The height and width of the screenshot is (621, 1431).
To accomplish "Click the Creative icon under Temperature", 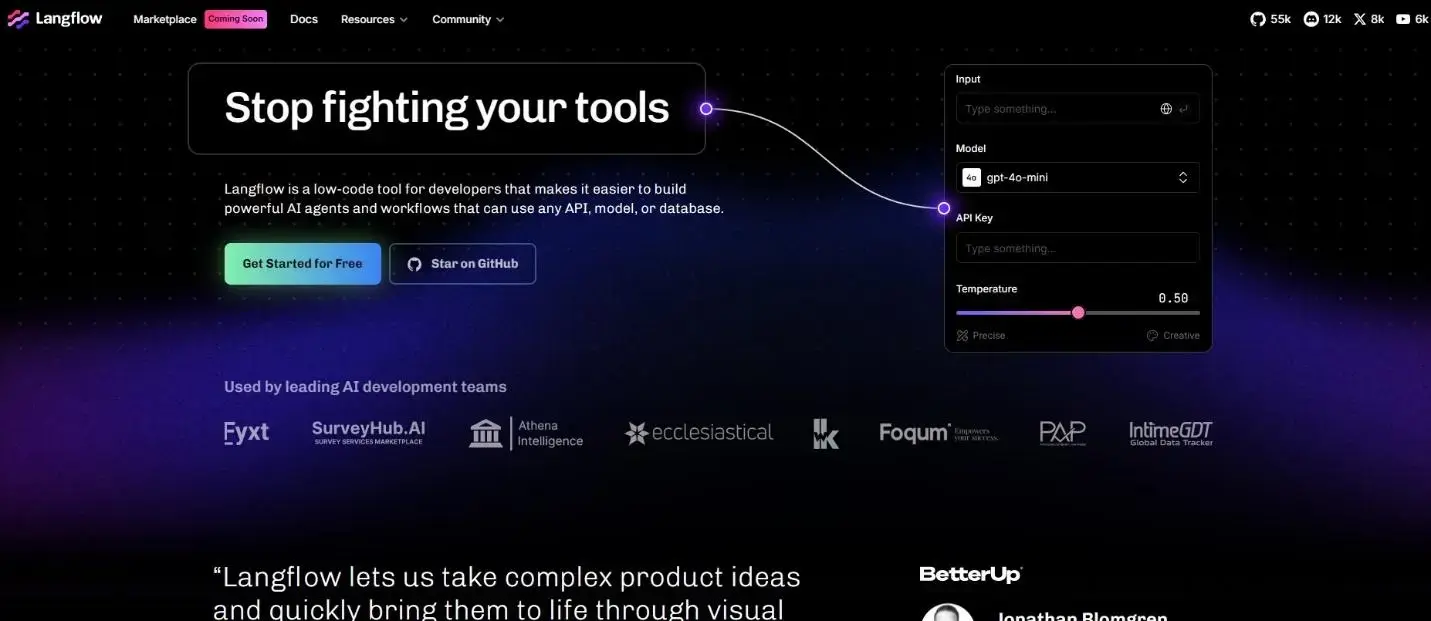I will click(1152, 336).
